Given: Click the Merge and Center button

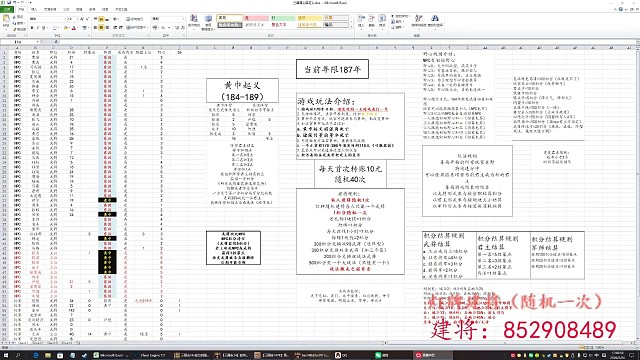Looking at the screenshot, I should (x=137, y=28).
